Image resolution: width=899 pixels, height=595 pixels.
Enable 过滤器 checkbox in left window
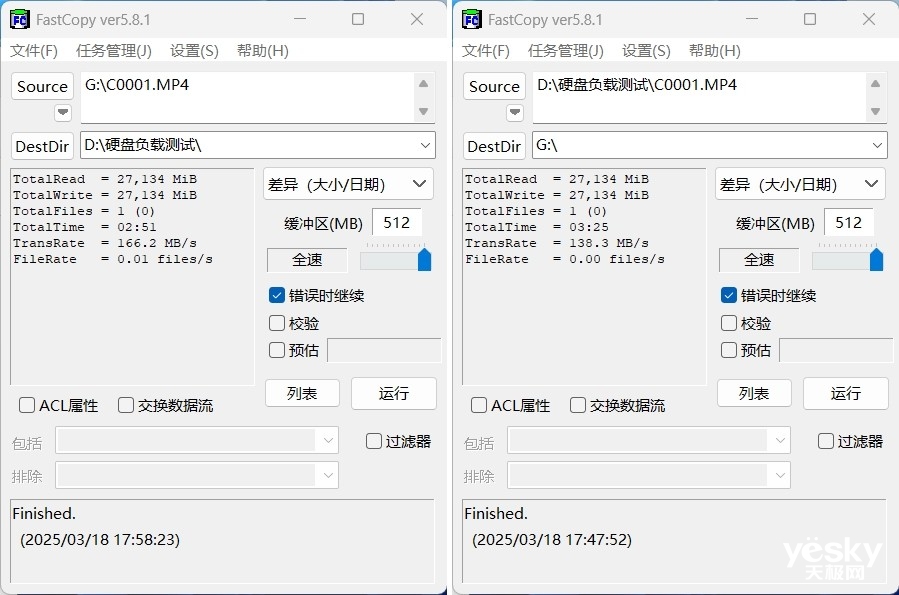pos(374,441)
